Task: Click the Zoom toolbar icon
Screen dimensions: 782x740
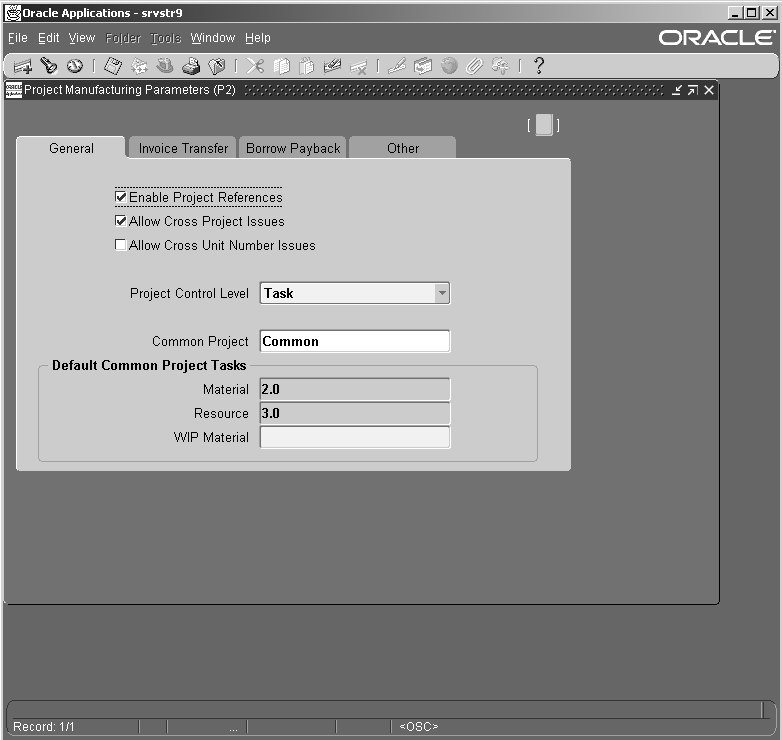Action: (423, 66)
